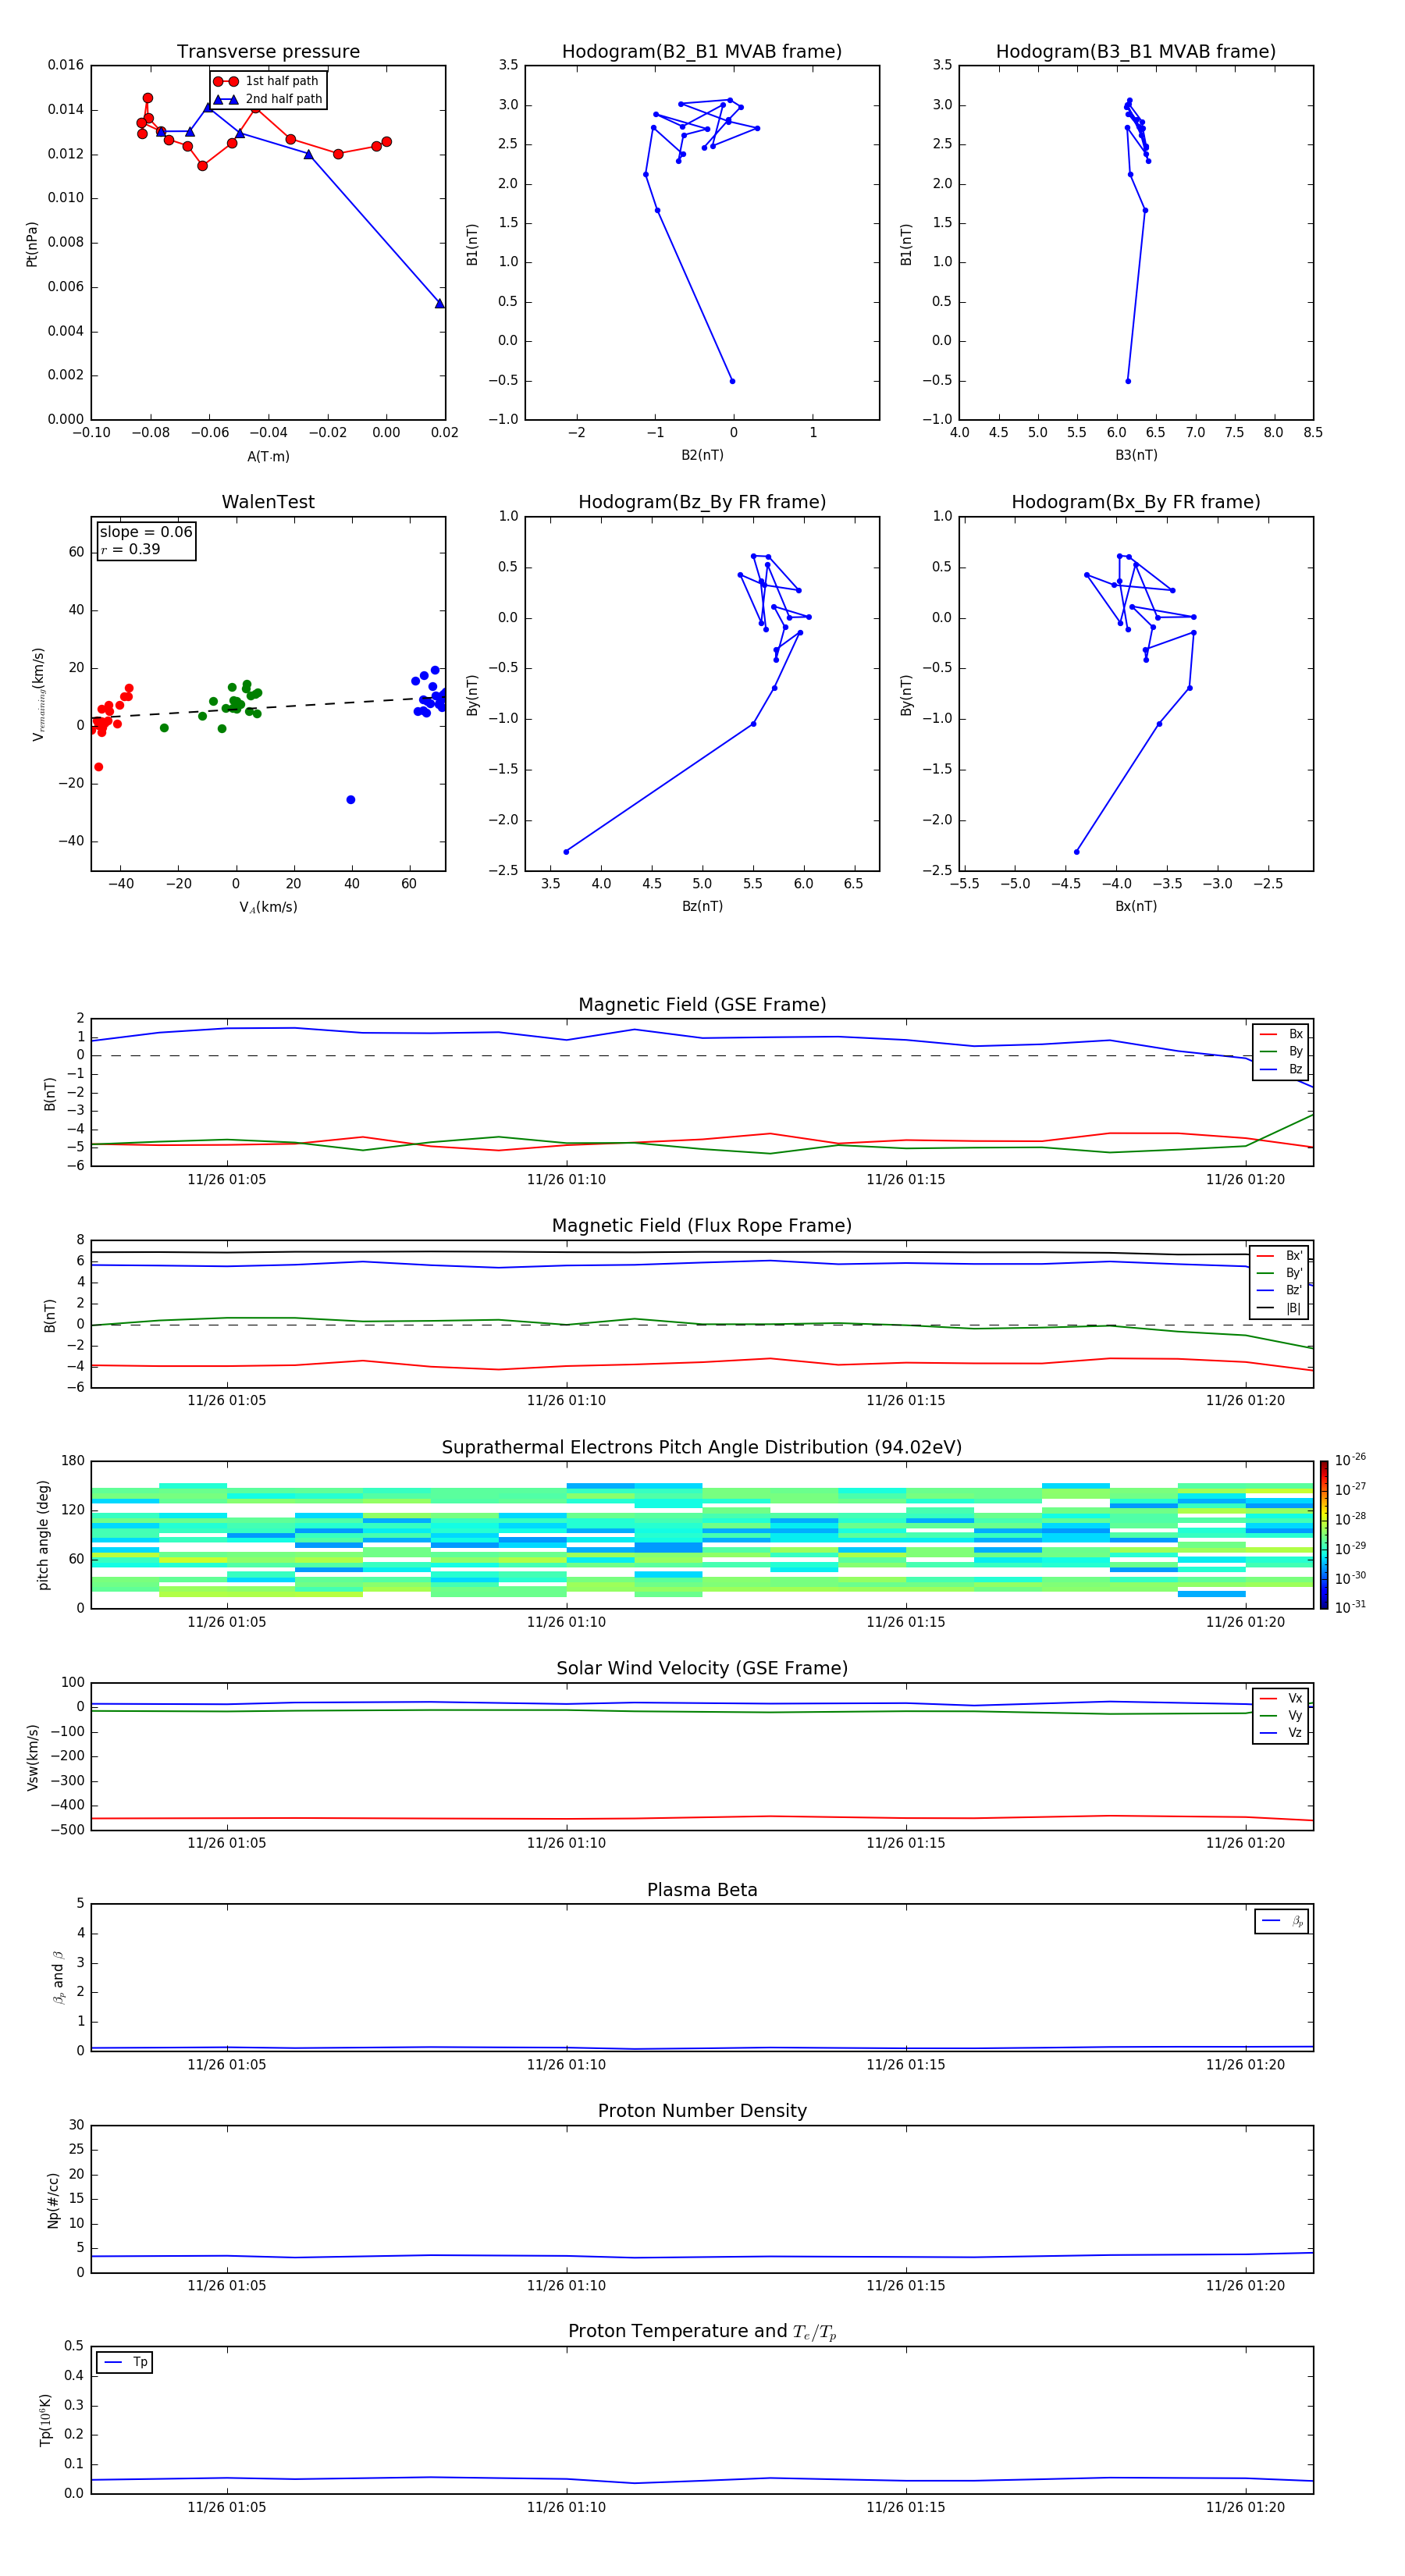Click '11/26 01:10' tick under pitch angle plot

[x=566, y=1622]
